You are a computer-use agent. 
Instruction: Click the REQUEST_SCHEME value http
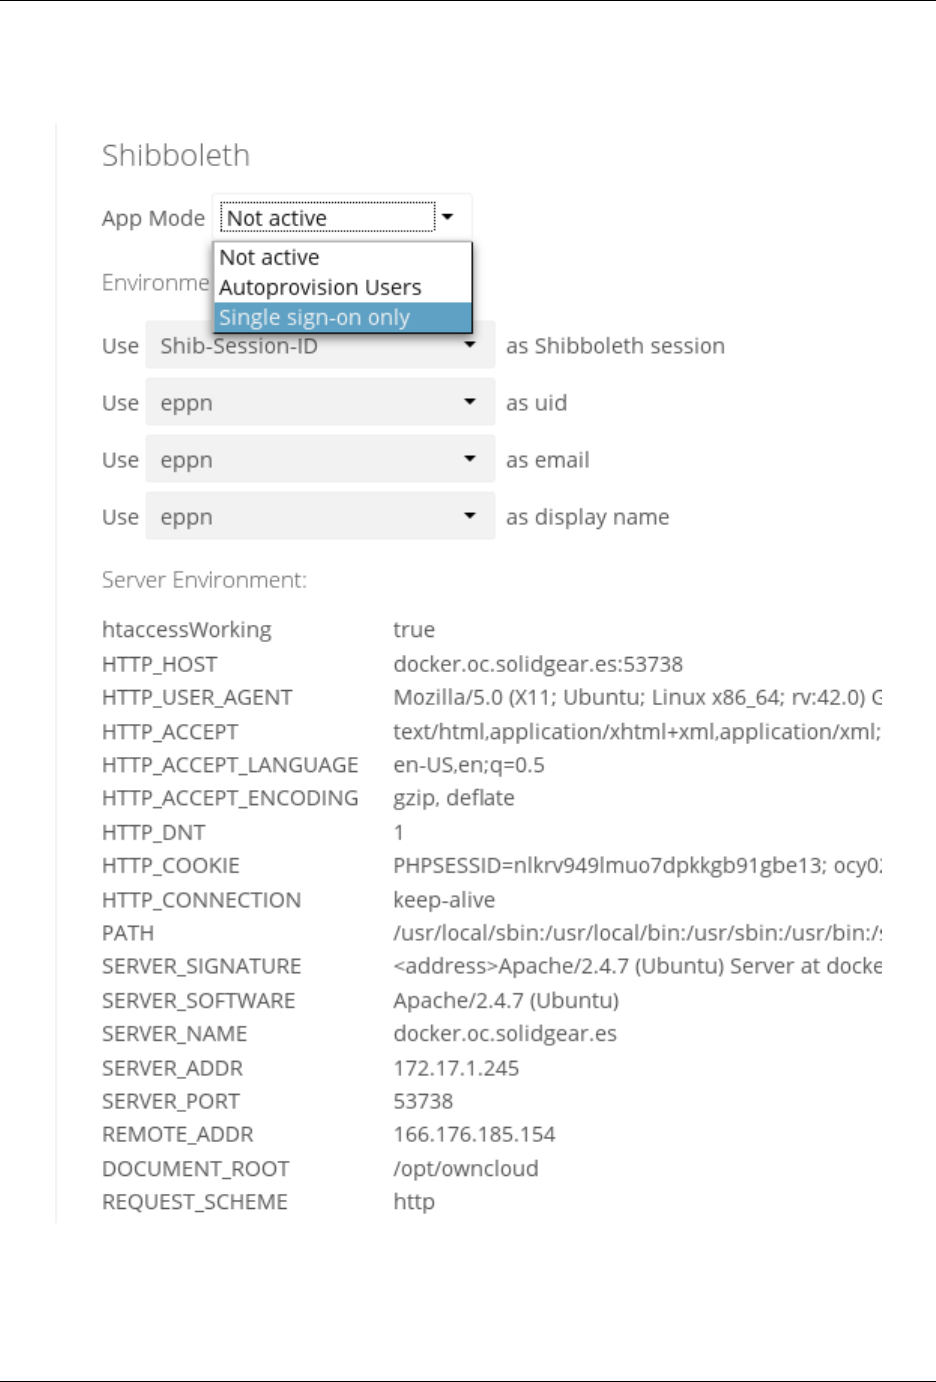414,1202
